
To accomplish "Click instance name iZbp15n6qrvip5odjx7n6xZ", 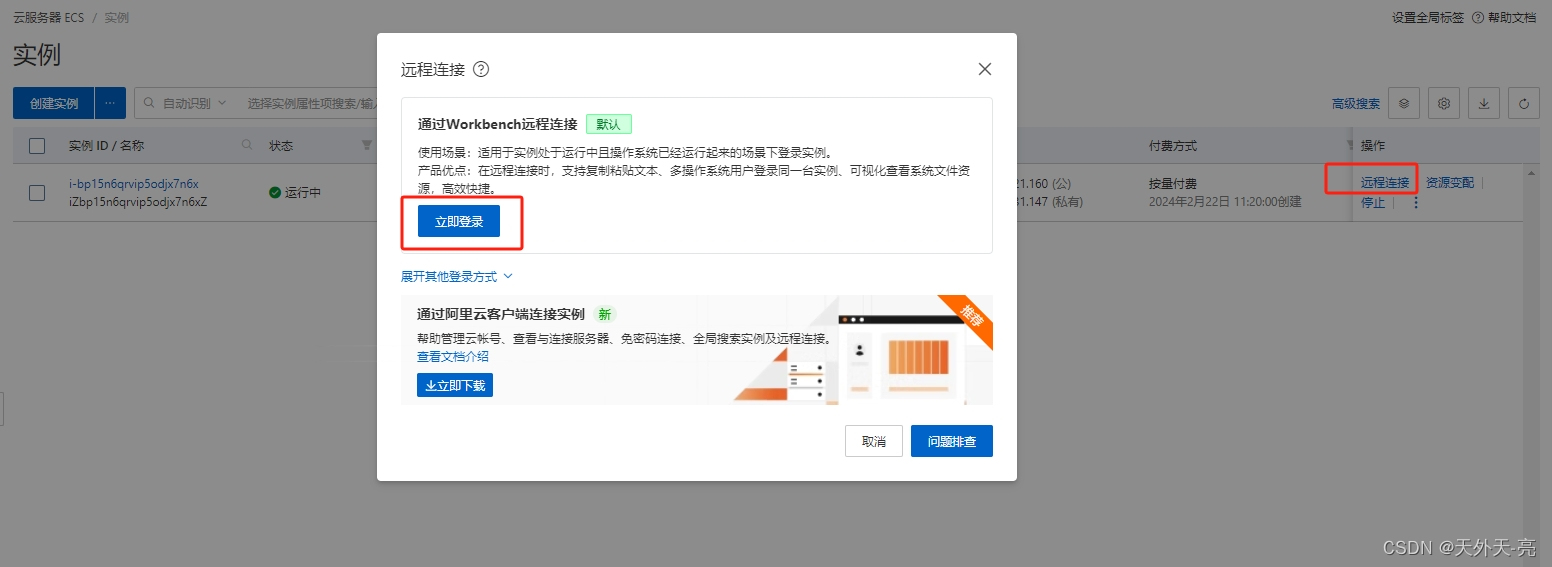I will pos(138,202).
